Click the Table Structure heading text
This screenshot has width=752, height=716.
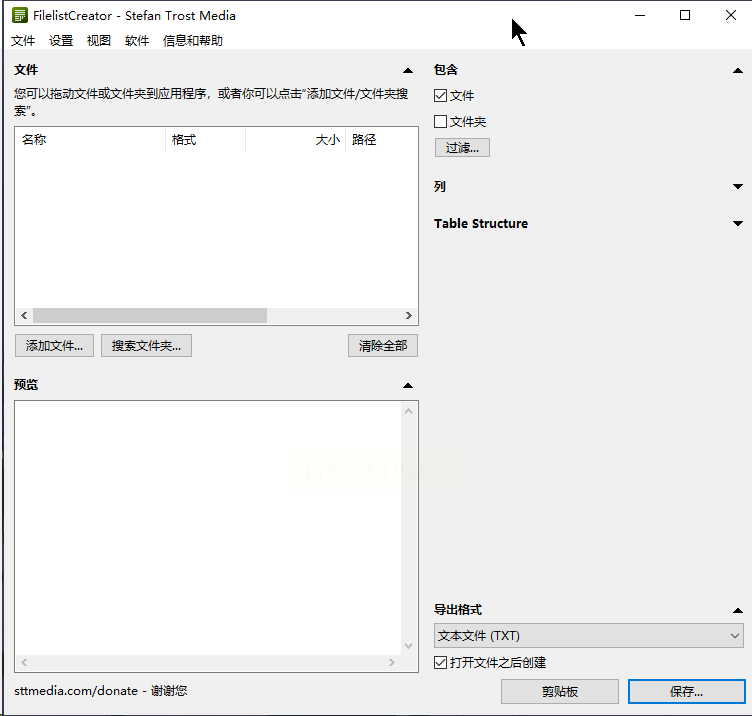pyautogui.click(x=481, y=223)
